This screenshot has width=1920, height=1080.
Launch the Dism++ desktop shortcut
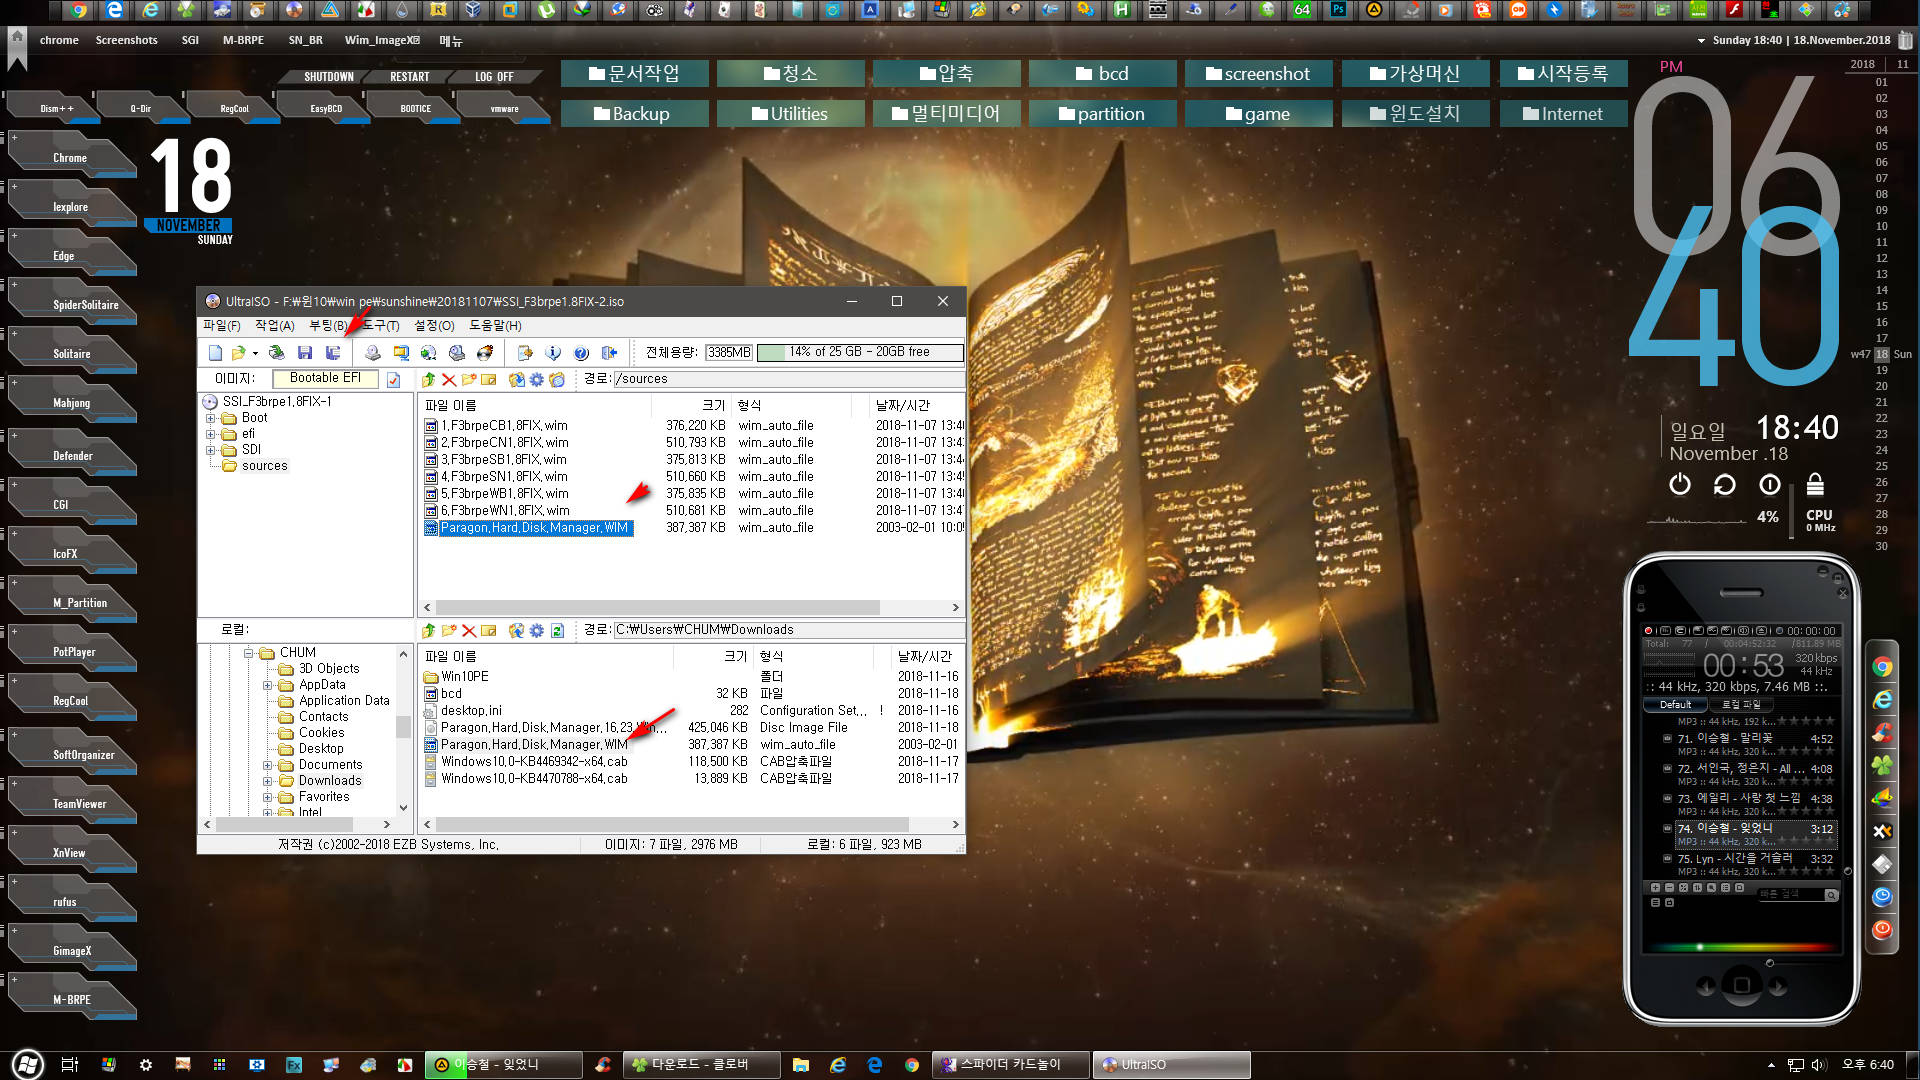(x=56, y=108)
